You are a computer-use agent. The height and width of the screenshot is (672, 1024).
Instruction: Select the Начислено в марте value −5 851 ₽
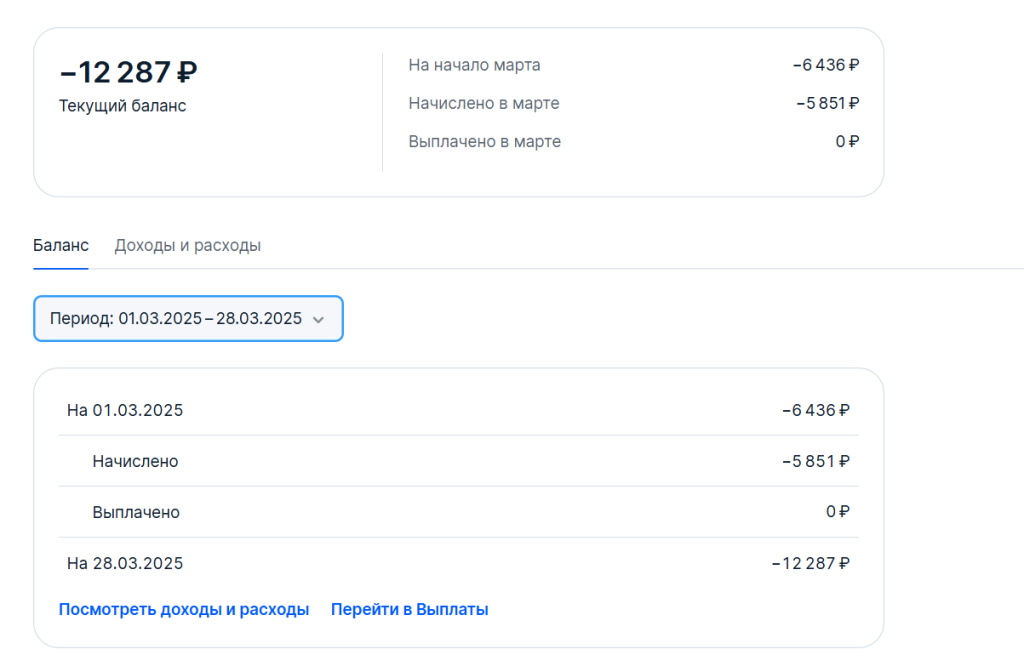click(828, 102)
